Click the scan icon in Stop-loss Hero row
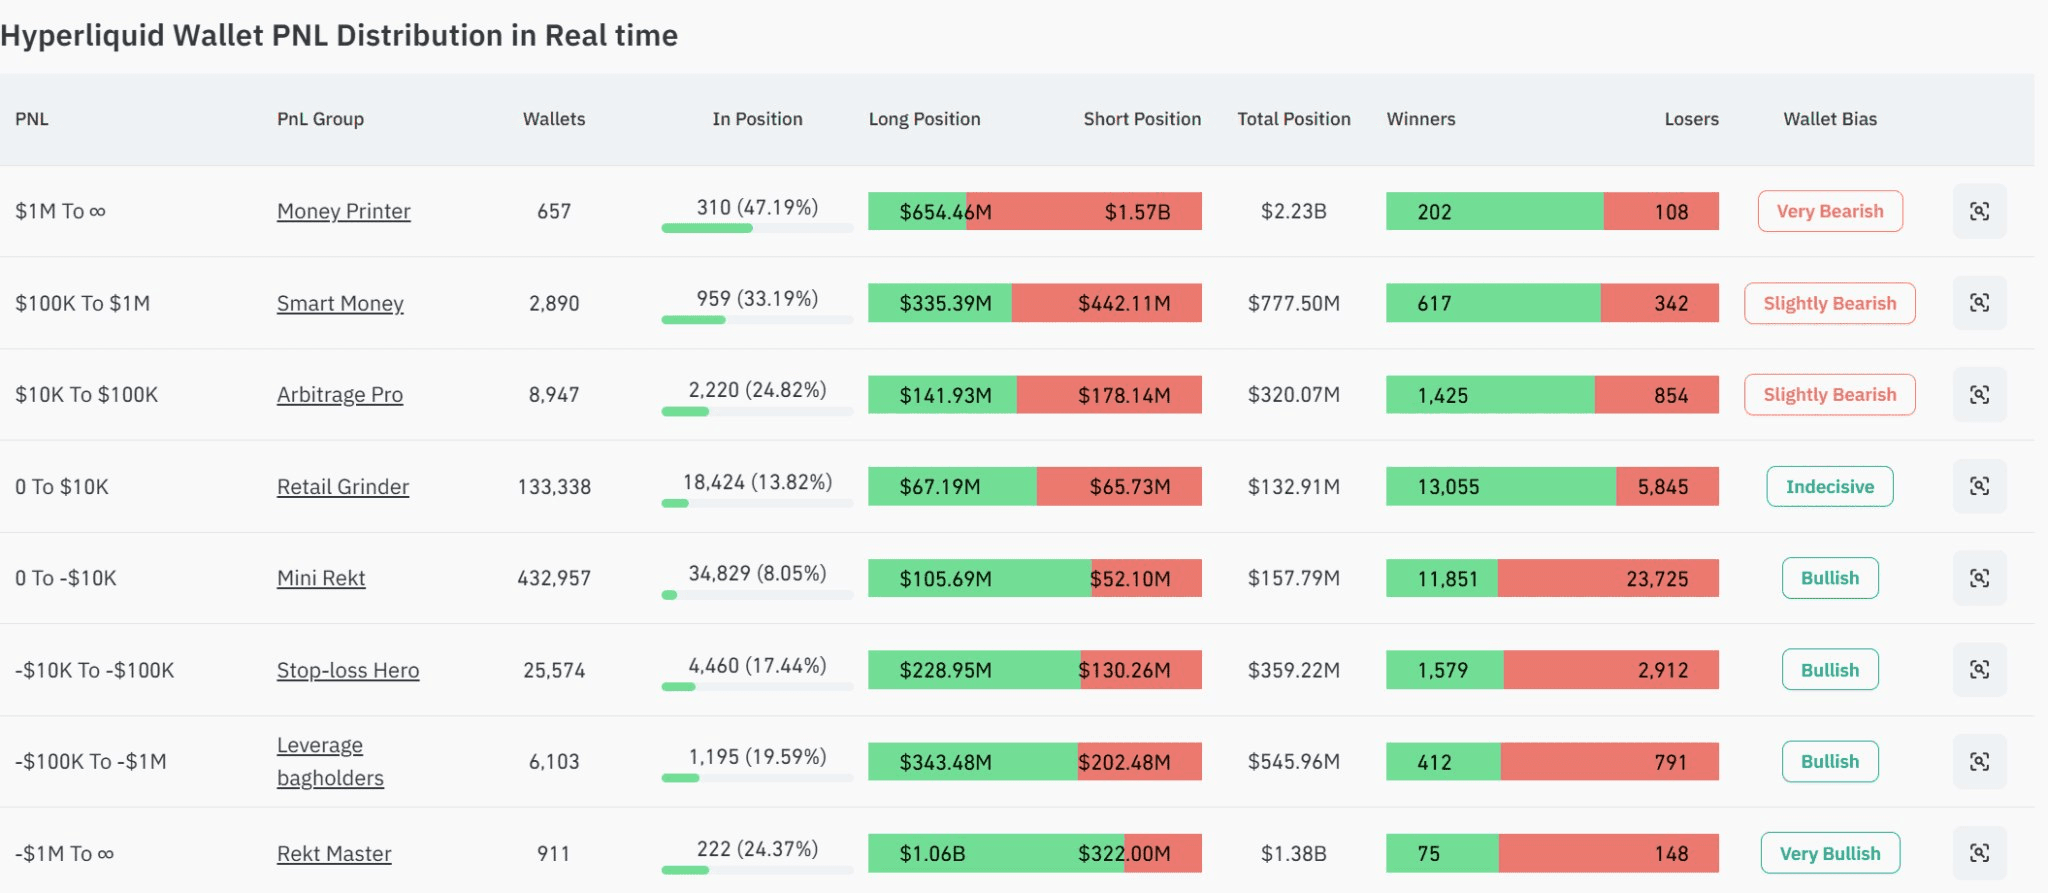Viewport: 2048px width, 893px height. pos(1979,670)
